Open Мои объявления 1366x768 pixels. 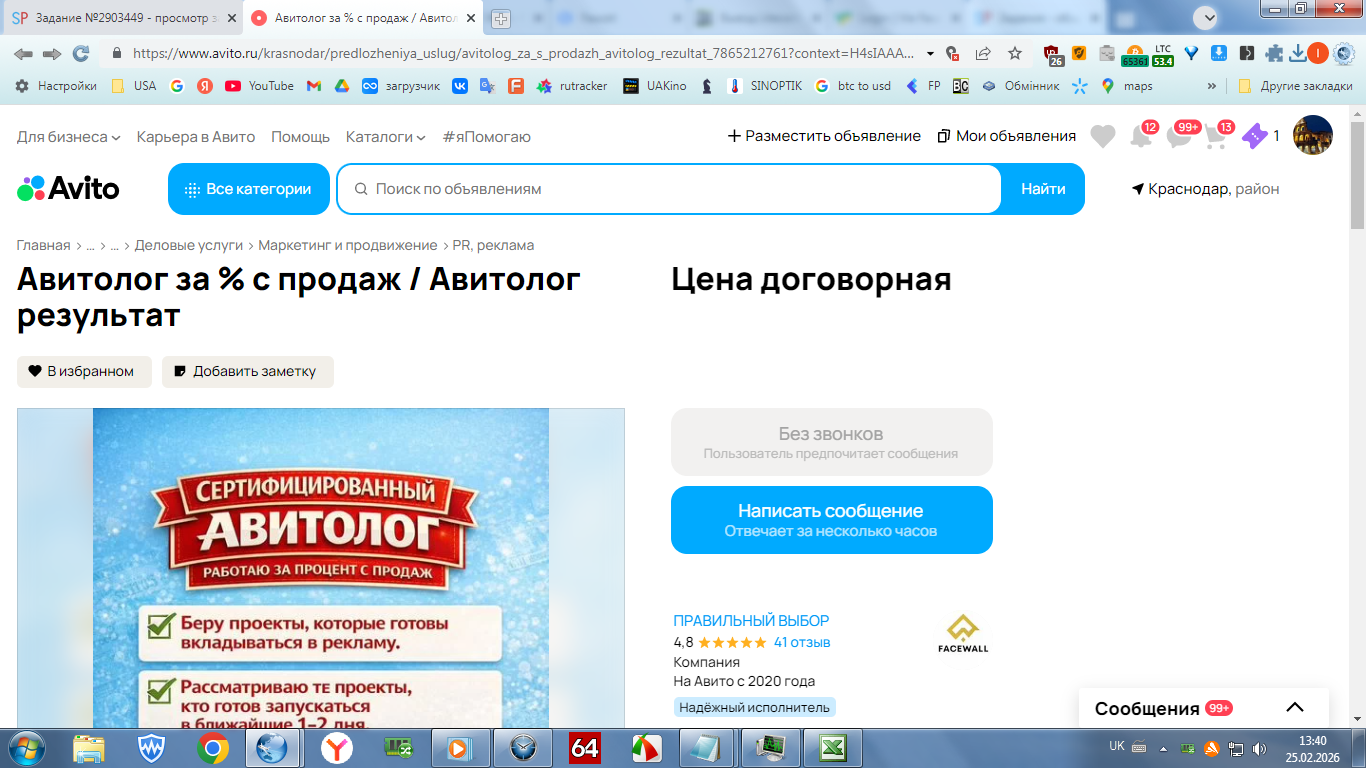(1007, 136)
